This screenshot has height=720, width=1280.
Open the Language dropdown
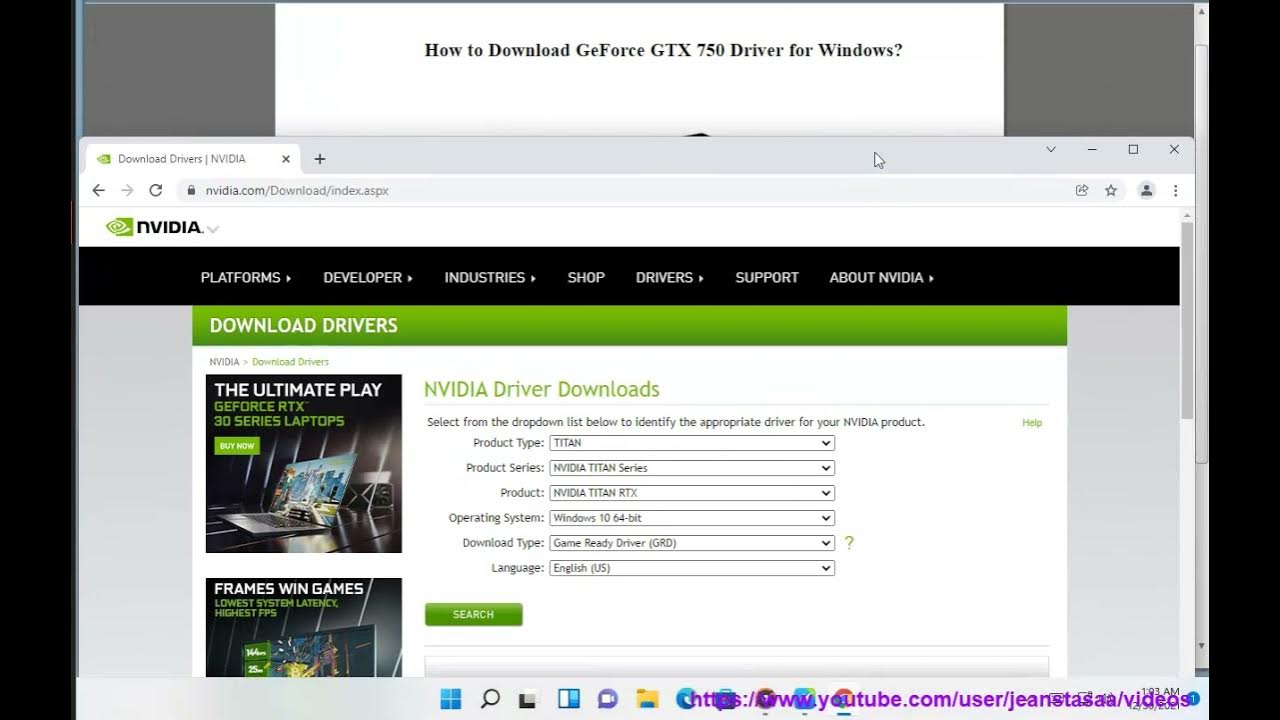[692, 568]
